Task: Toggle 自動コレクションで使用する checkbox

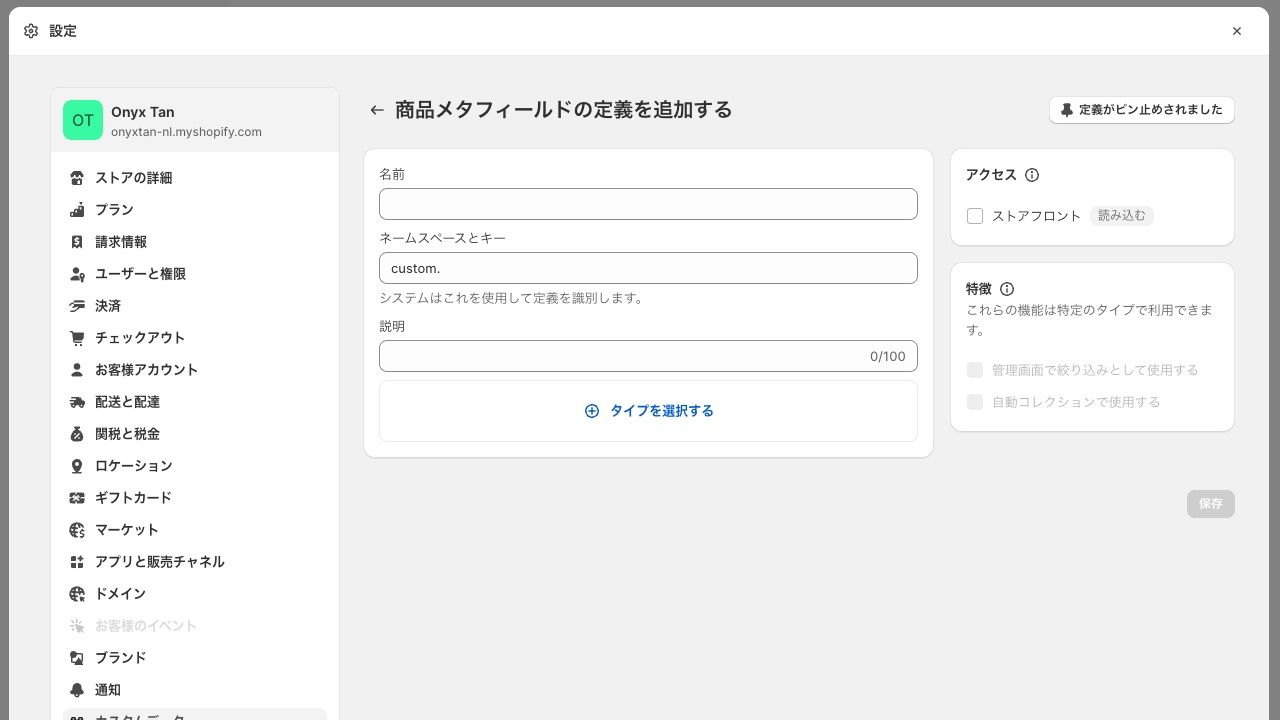Action: coord(975,402)
